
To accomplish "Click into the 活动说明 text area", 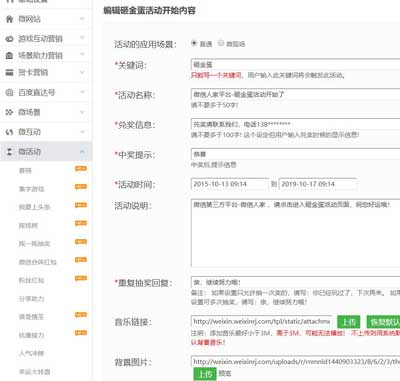I will [295, 233].
